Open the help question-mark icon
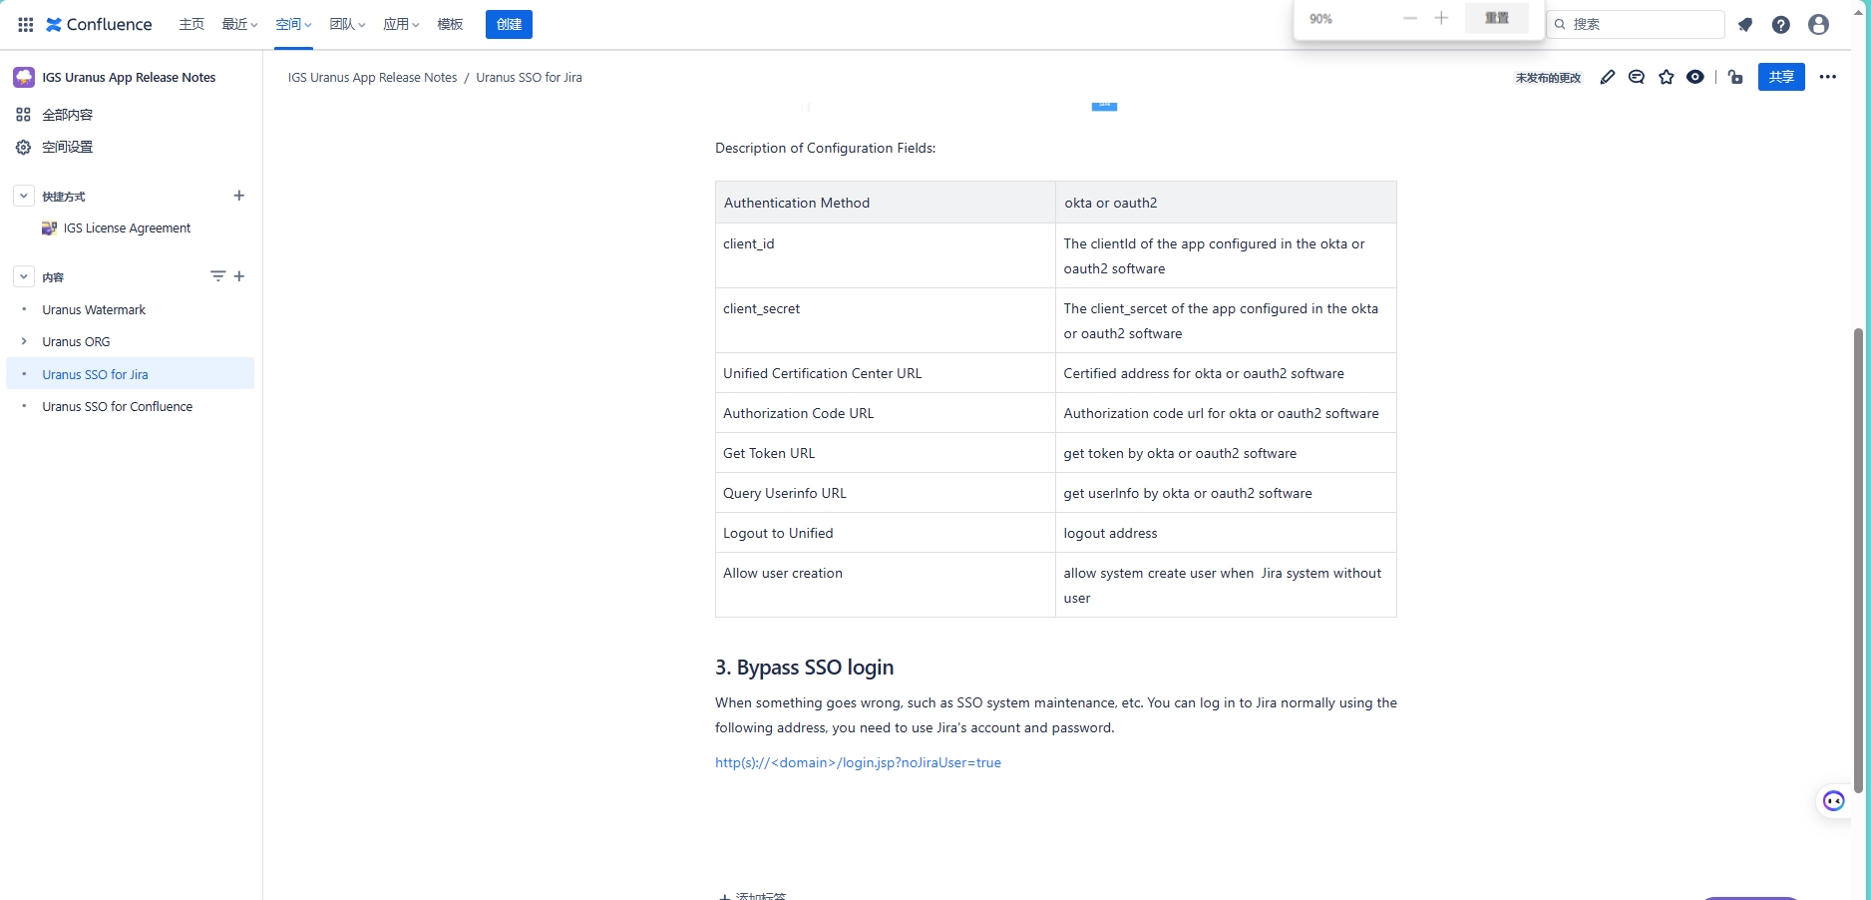This screenshot has width=1871, height=900. point(1781,24)
